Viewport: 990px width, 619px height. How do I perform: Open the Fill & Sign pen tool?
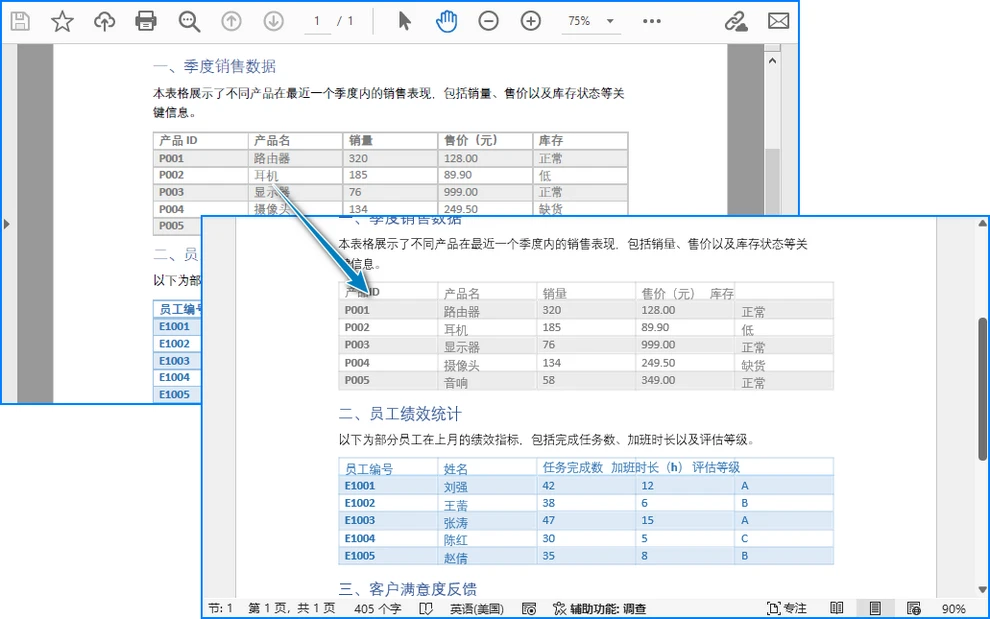pyautogui.click(x=736, y=20)
